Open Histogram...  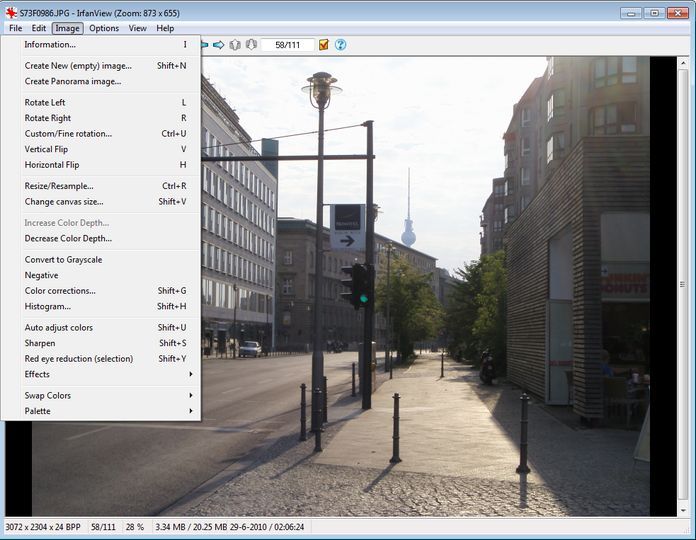point(106,306)
